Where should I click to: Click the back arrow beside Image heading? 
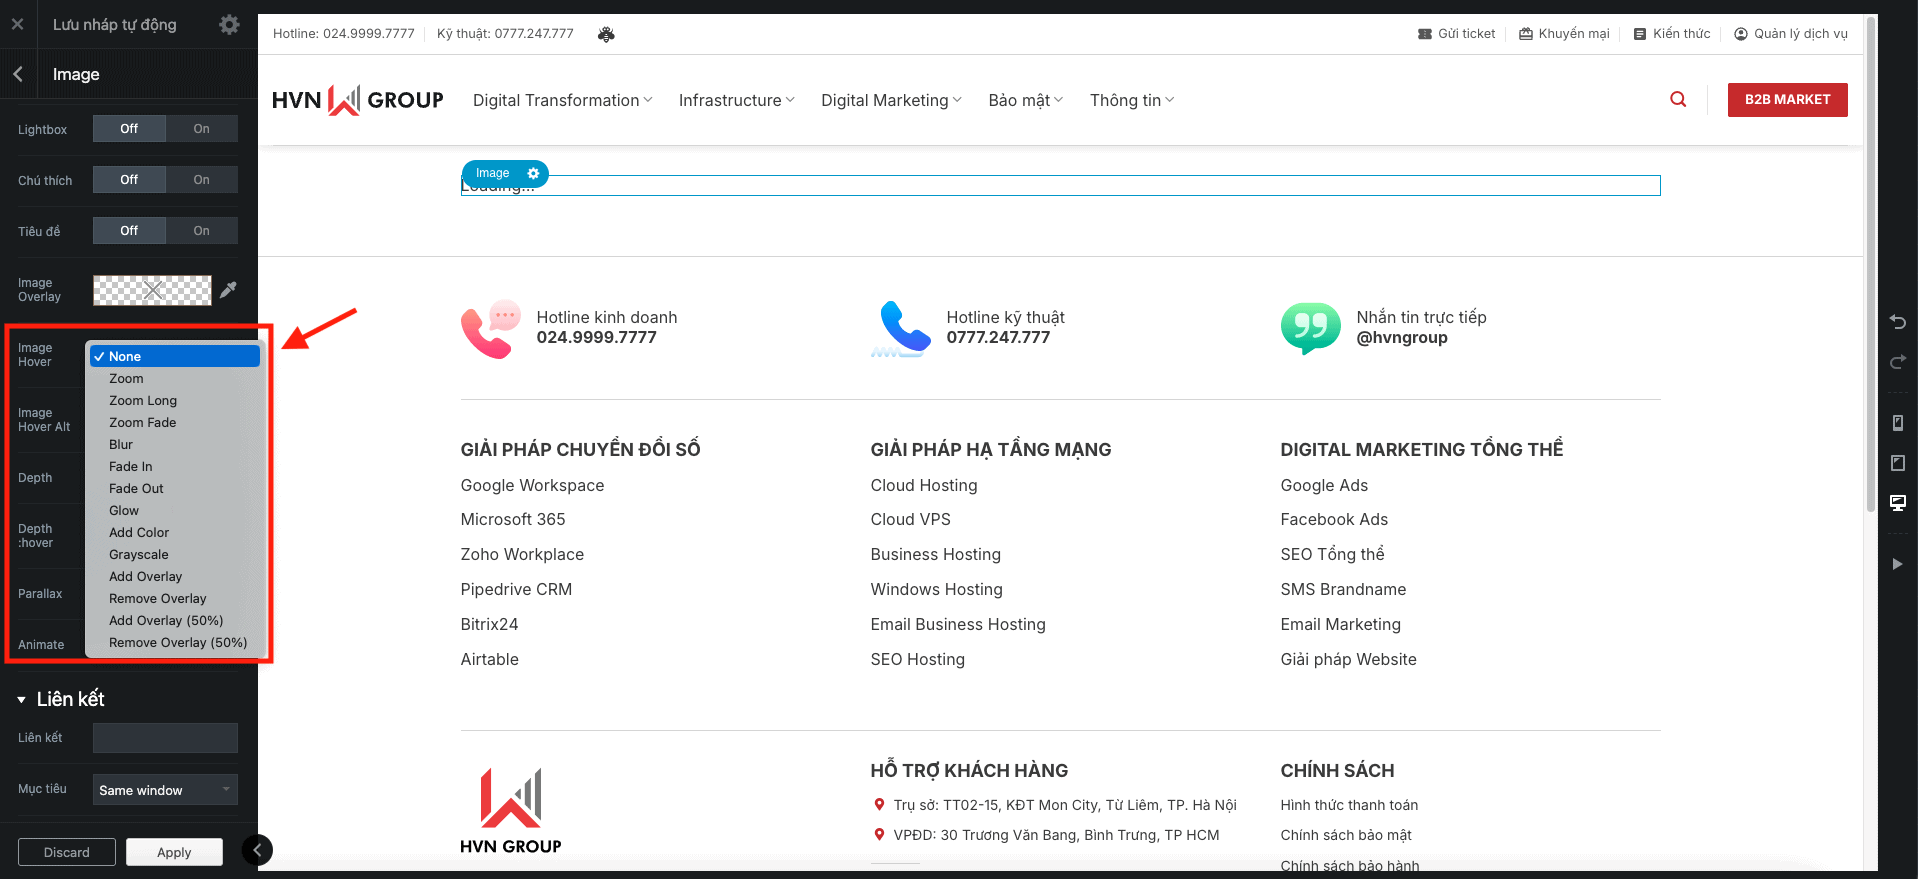18,74
